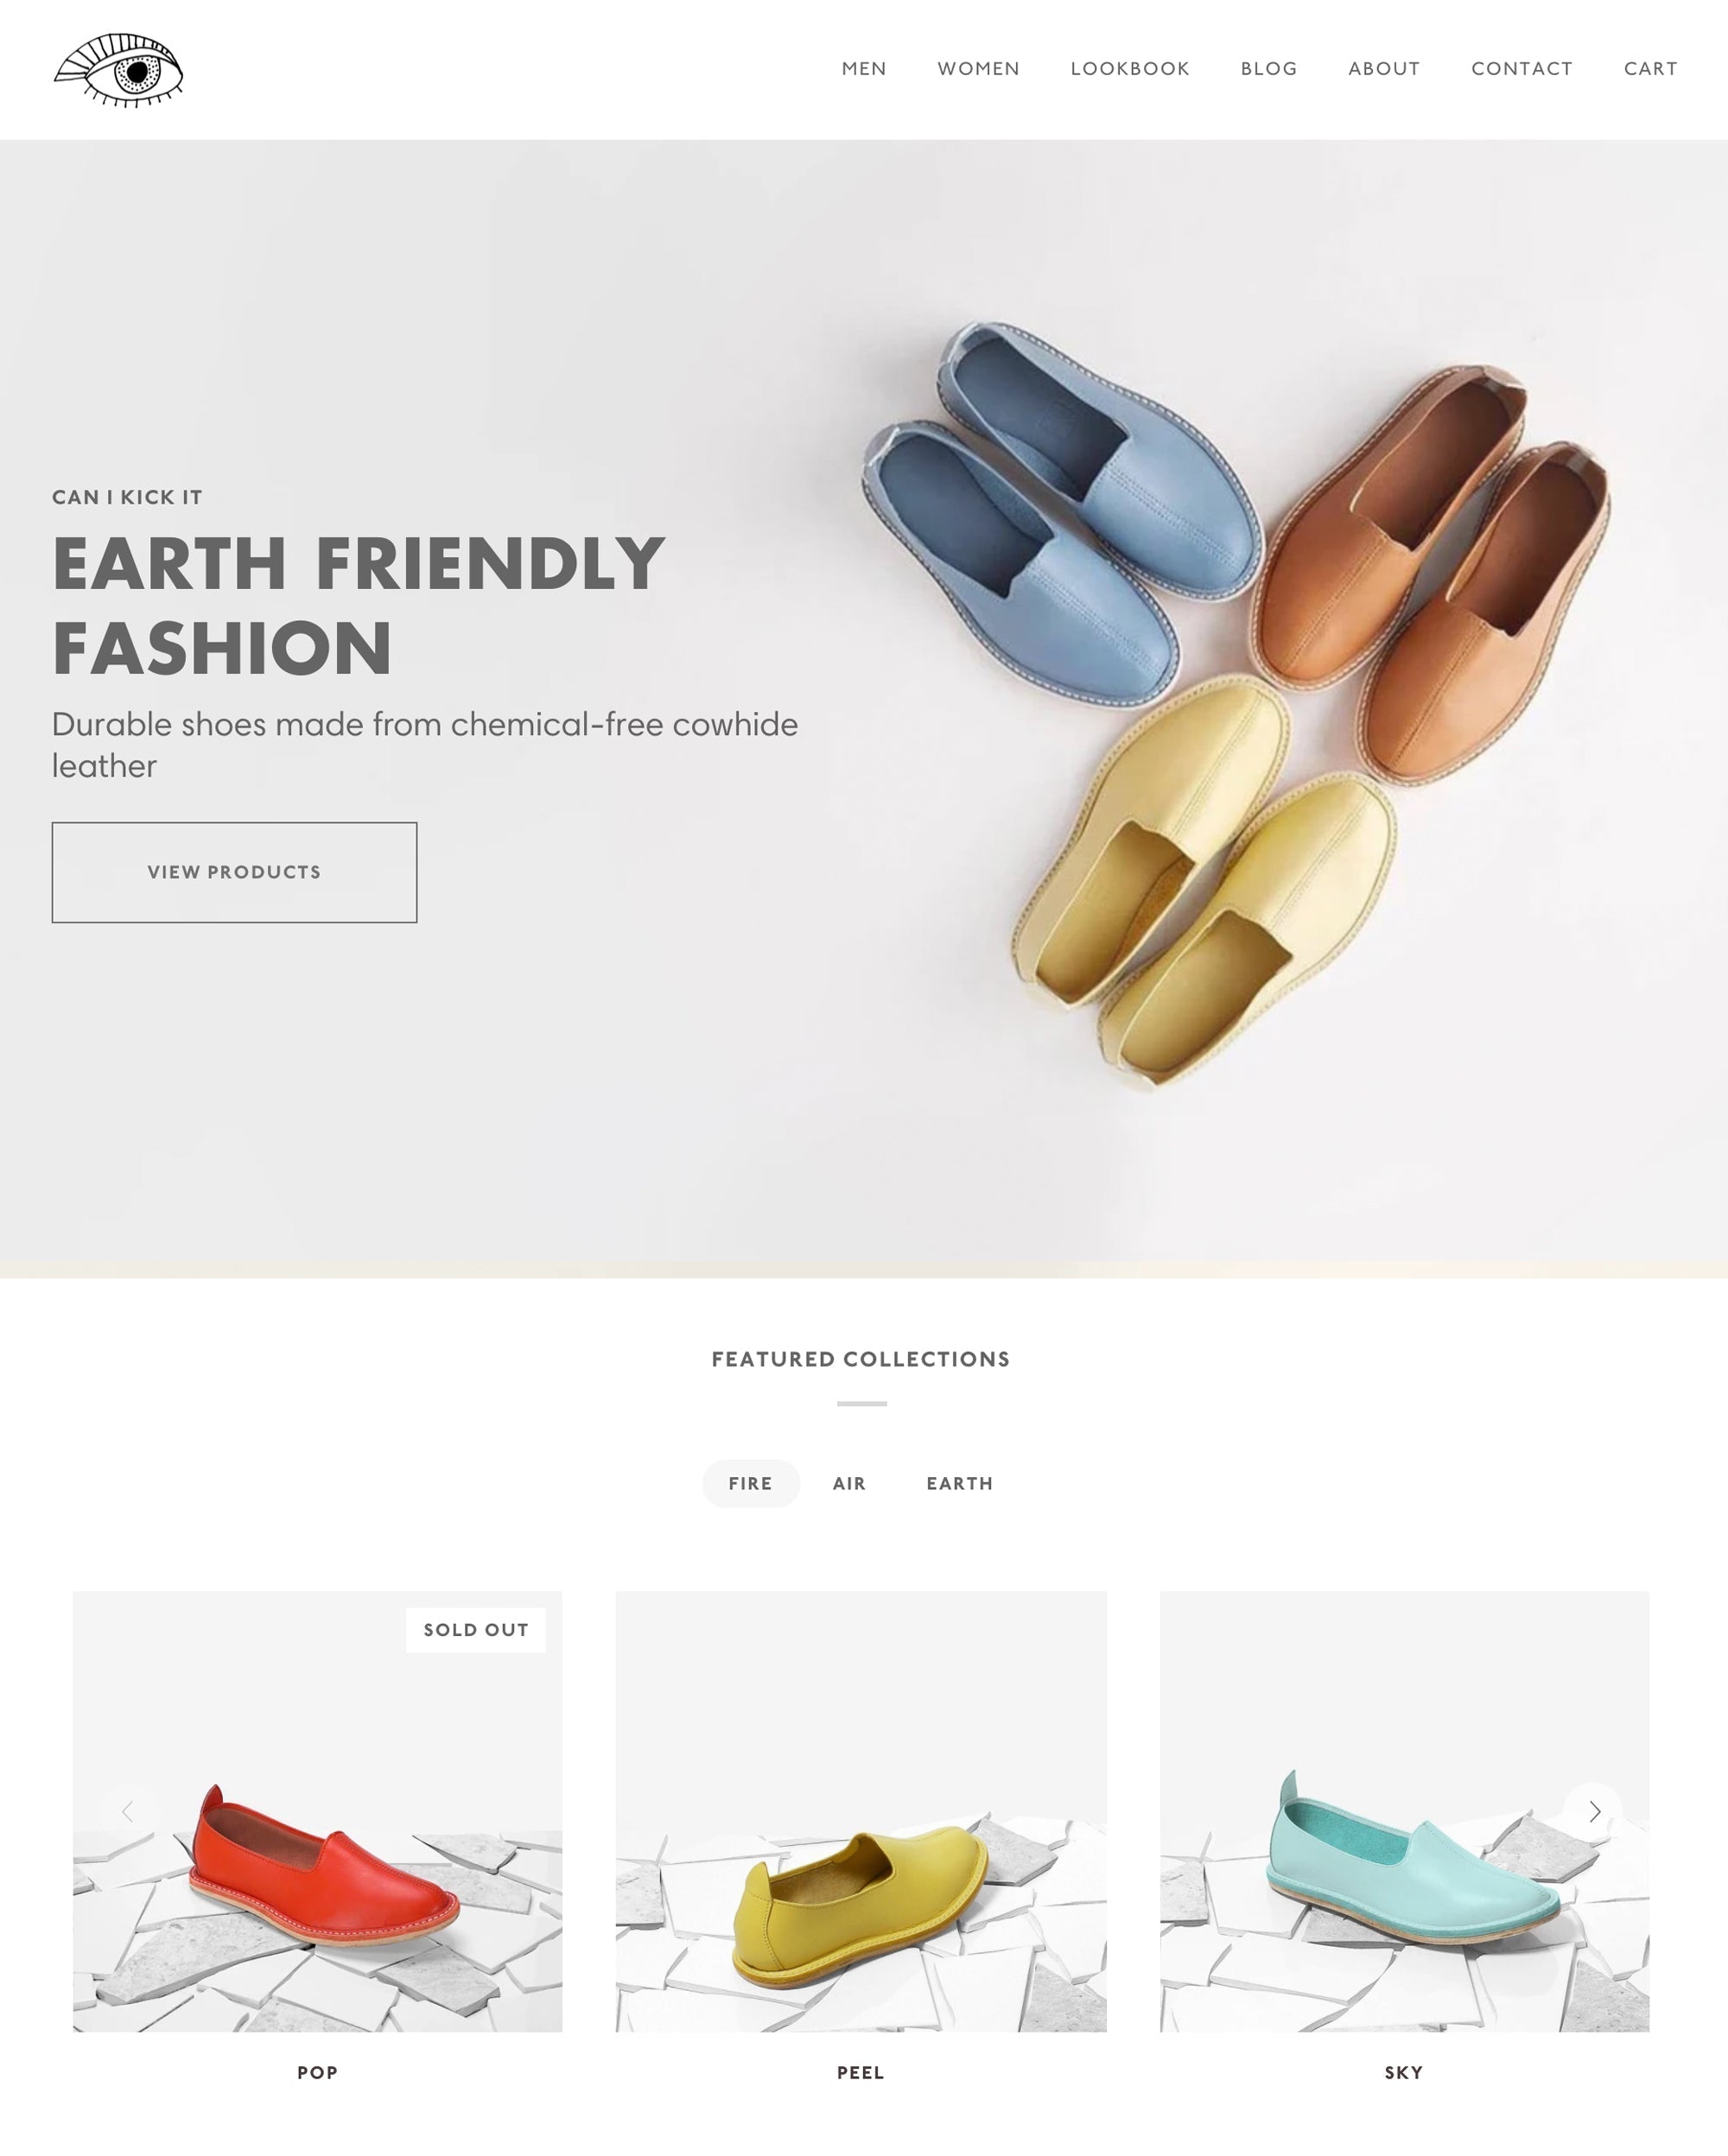Toggle to WOMEN navigation menu
Screen dimensions: 1728x2156
click(x=979, y=69)
